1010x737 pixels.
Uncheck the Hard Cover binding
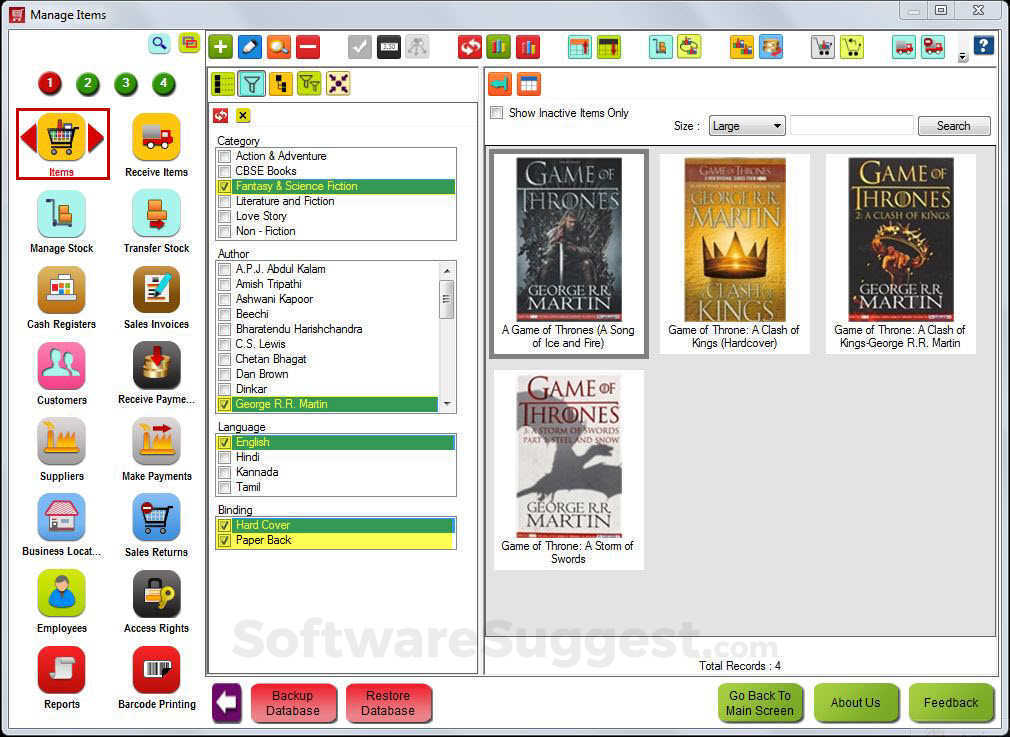point(225,525)
